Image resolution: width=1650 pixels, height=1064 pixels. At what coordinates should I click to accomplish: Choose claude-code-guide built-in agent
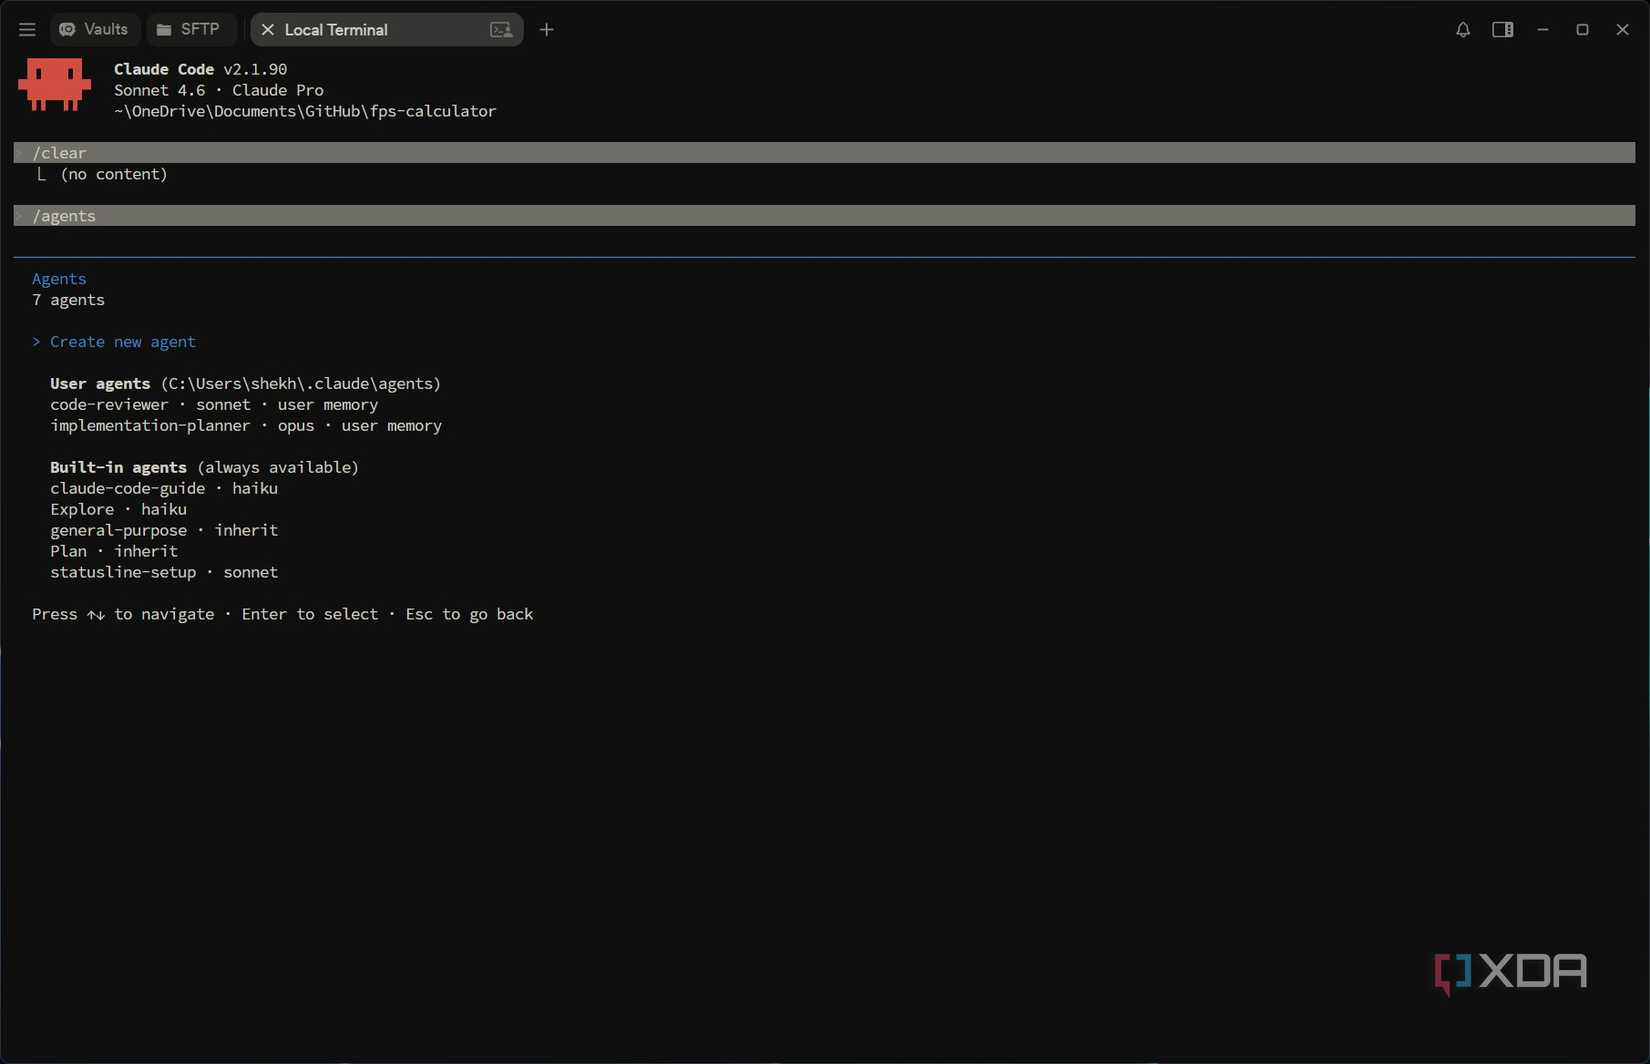pyautogui.click(x=164, y=489)
